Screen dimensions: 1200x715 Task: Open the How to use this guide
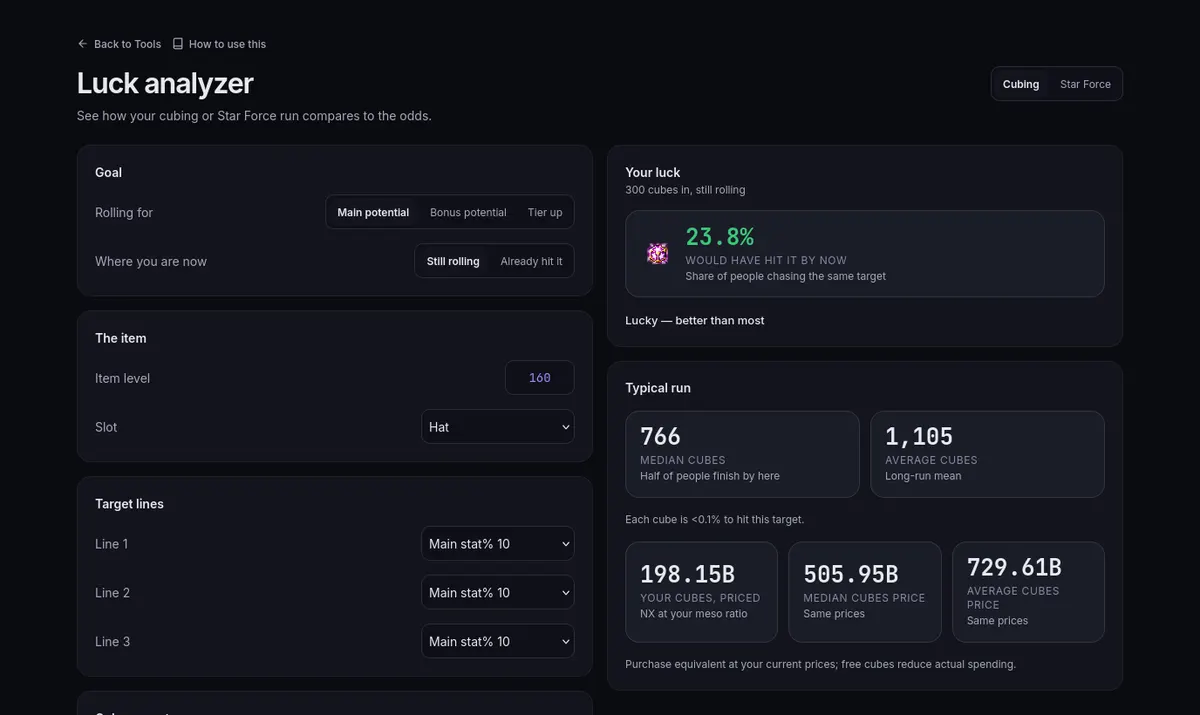pyautogui.click(x=219, y=44)
